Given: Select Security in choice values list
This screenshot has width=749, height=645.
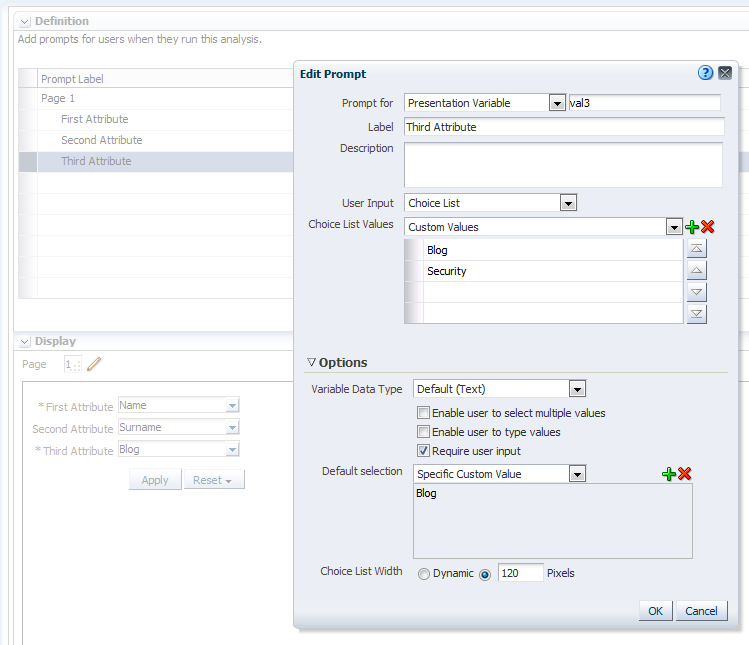Looking at the screenshot, I should tap(553, 271).
